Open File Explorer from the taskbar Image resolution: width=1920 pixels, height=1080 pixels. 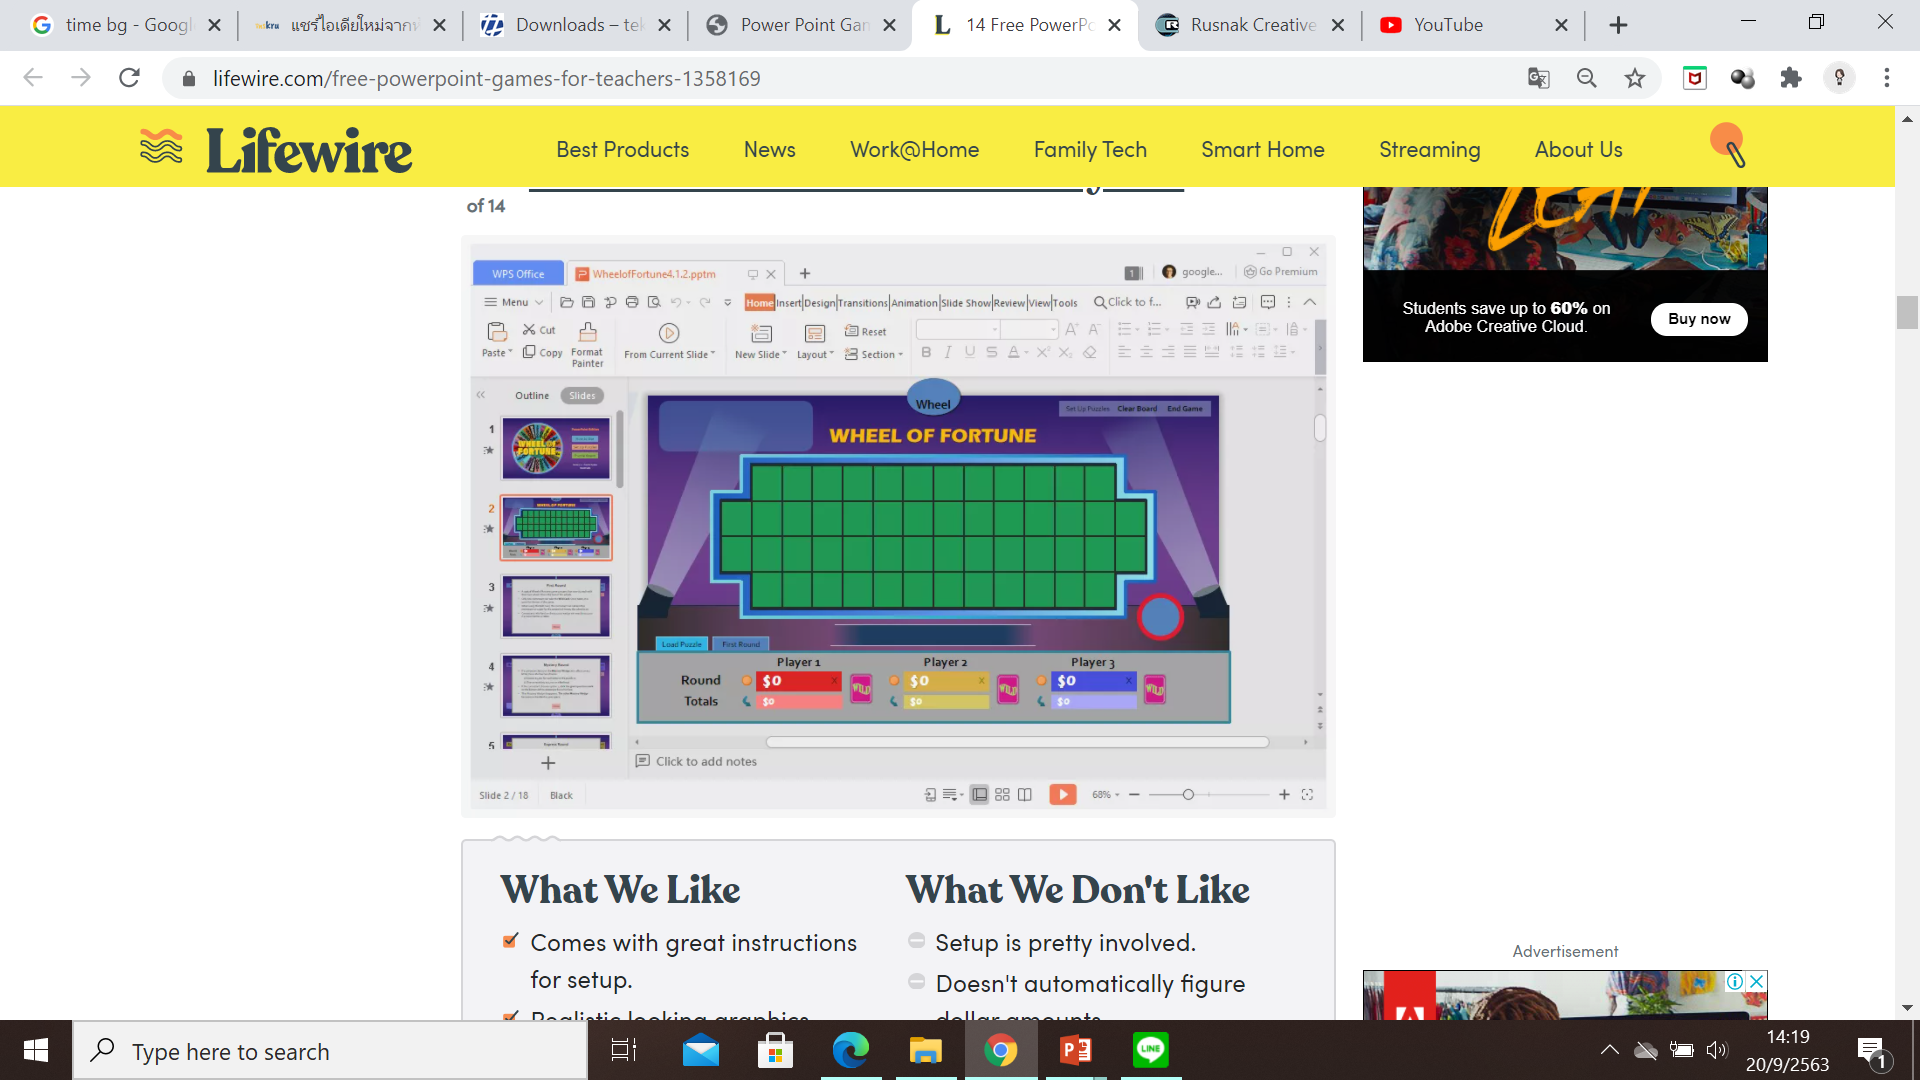pyautogui.click(x=925, y=1050)
